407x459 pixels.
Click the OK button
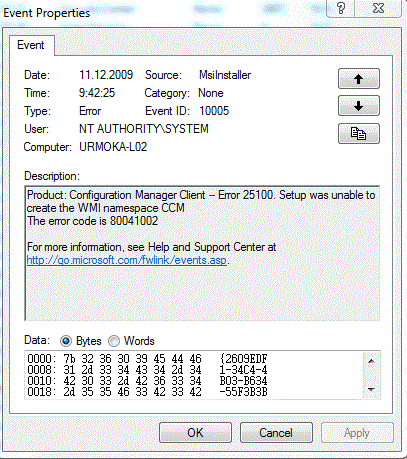coord(195,433)
